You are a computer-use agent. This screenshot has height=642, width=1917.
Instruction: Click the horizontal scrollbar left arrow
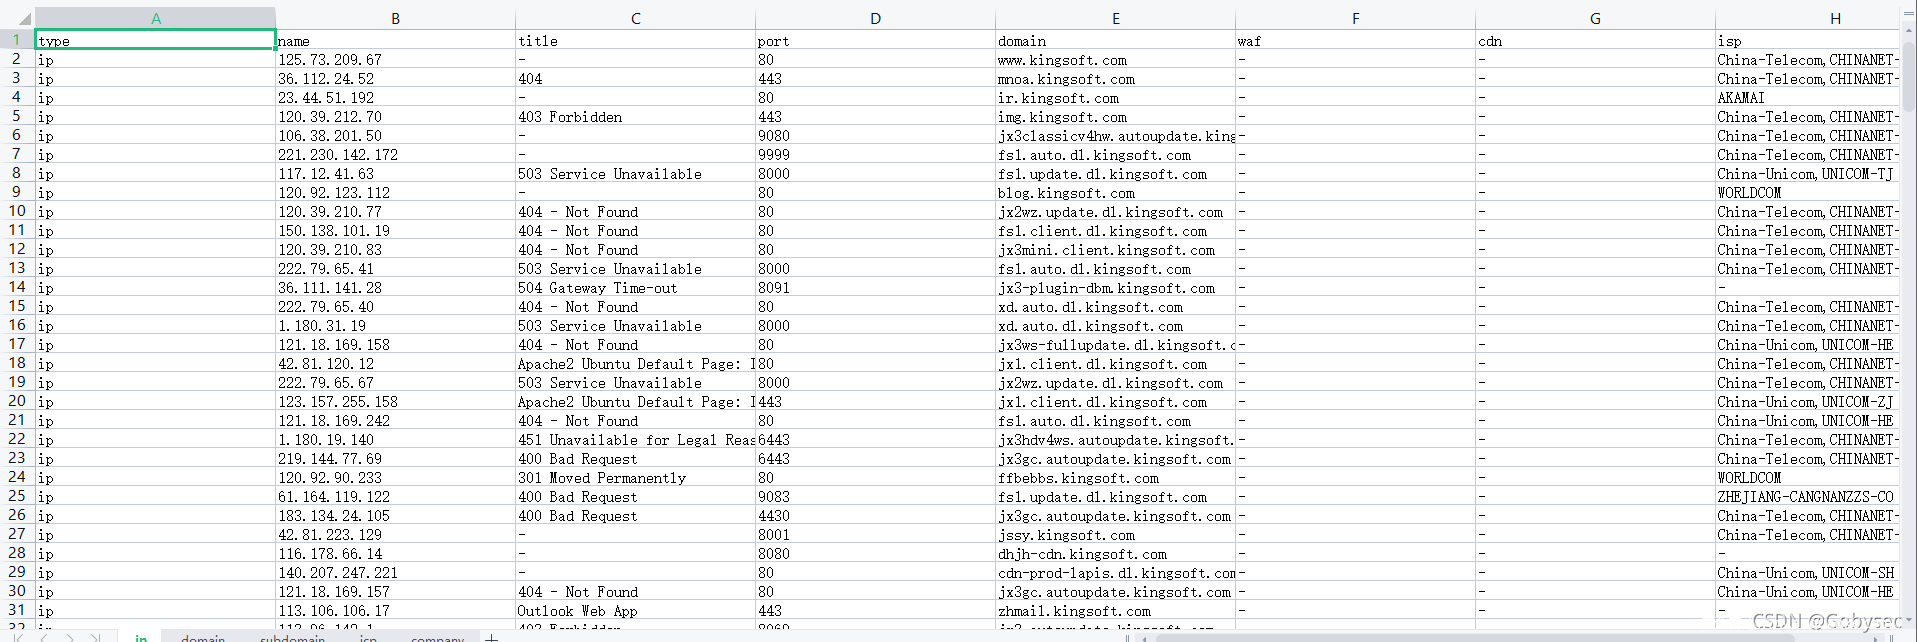tap(1145, 637)
